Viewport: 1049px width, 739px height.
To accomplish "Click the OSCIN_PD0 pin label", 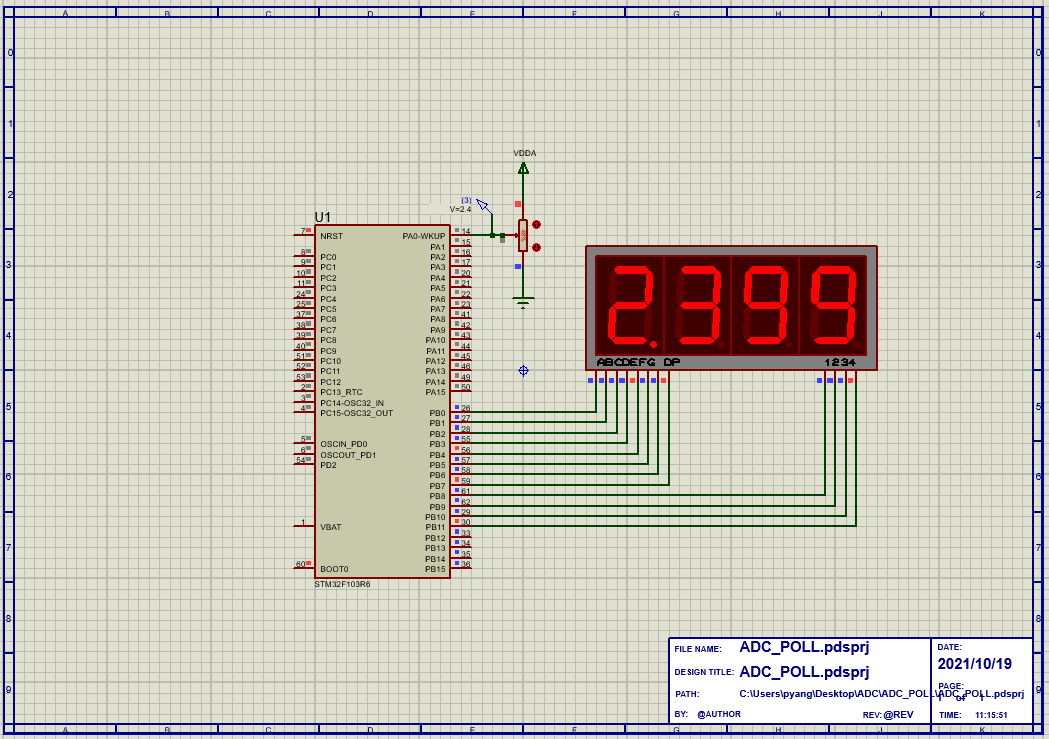I will point(343,444).
